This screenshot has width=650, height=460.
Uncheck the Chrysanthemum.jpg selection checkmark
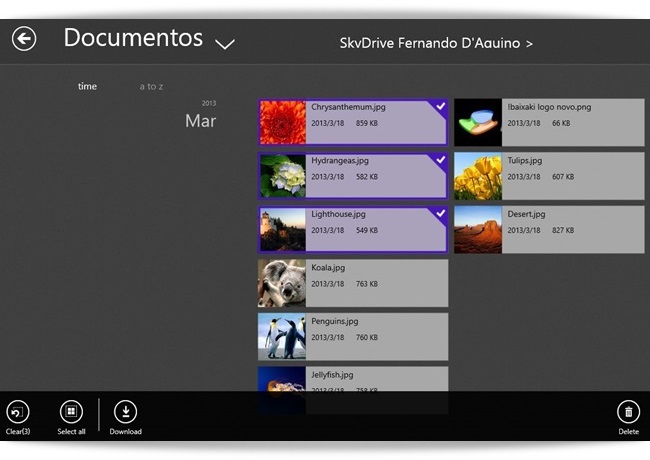(441, 106)
